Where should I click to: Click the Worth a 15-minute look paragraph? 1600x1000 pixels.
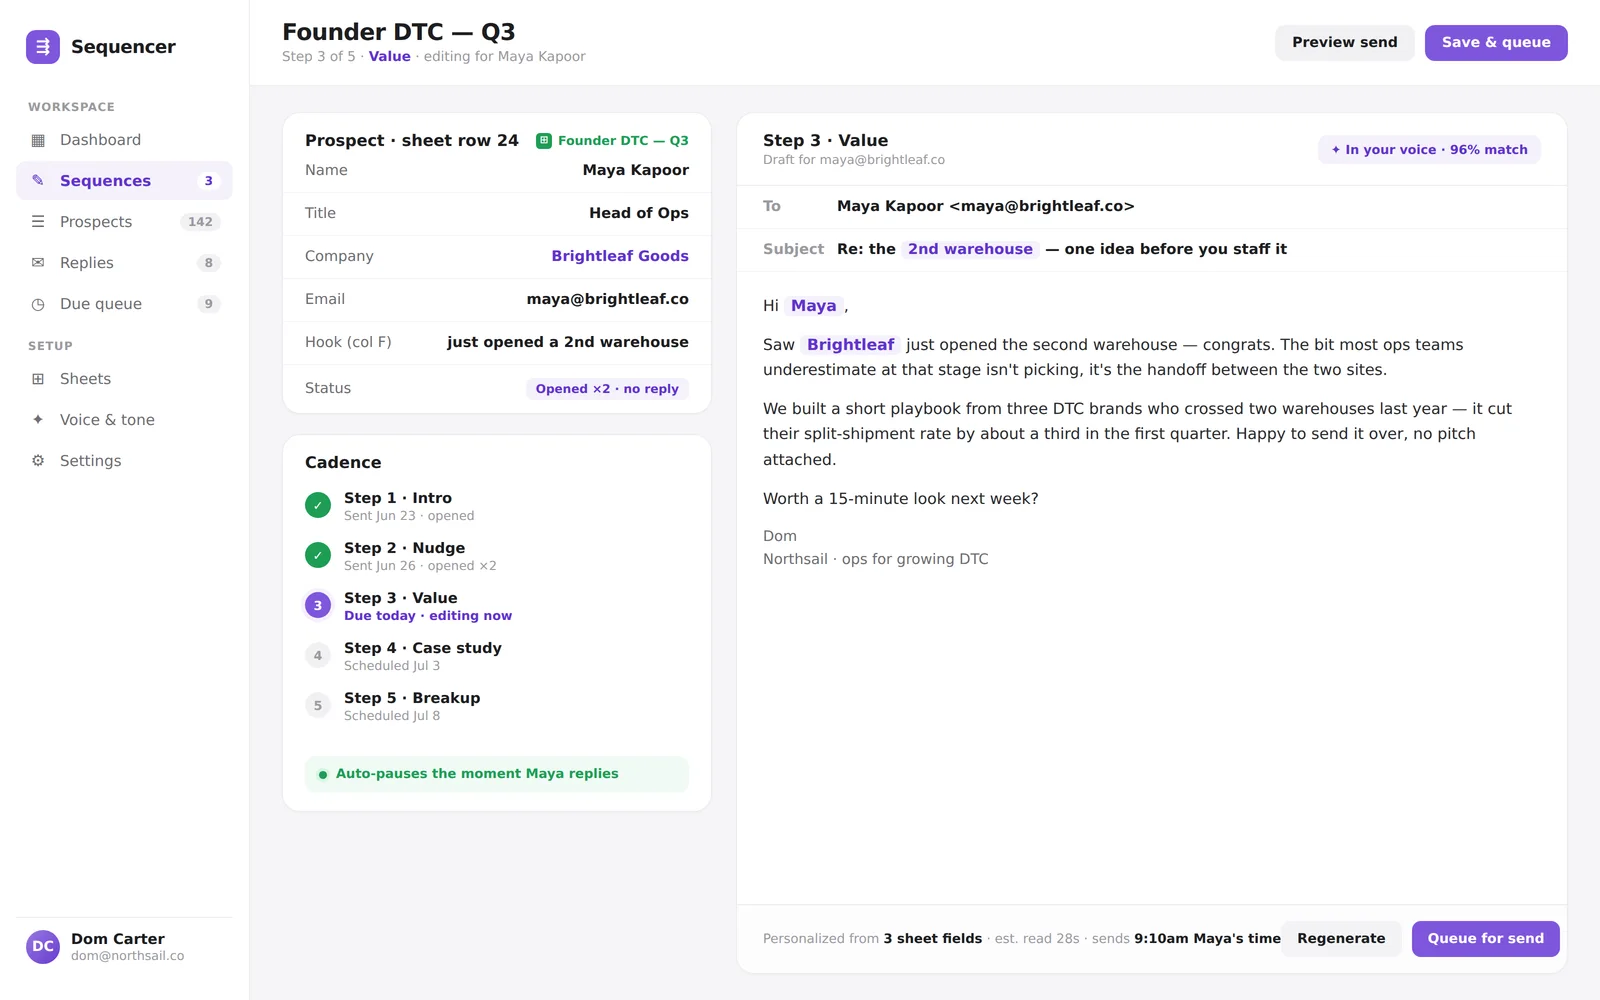pos(901,499)
